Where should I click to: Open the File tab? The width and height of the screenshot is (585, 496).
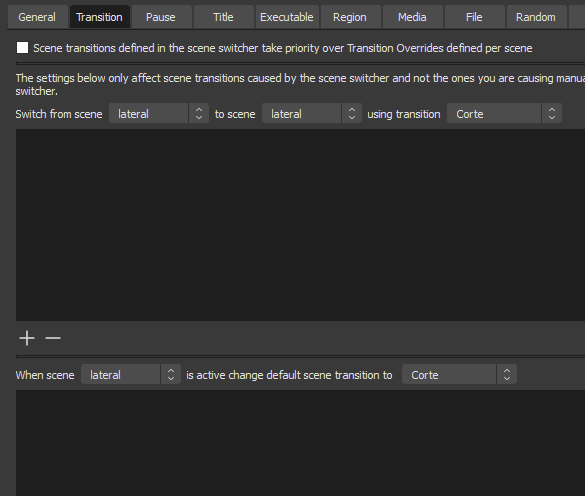[x=474, y=17]
